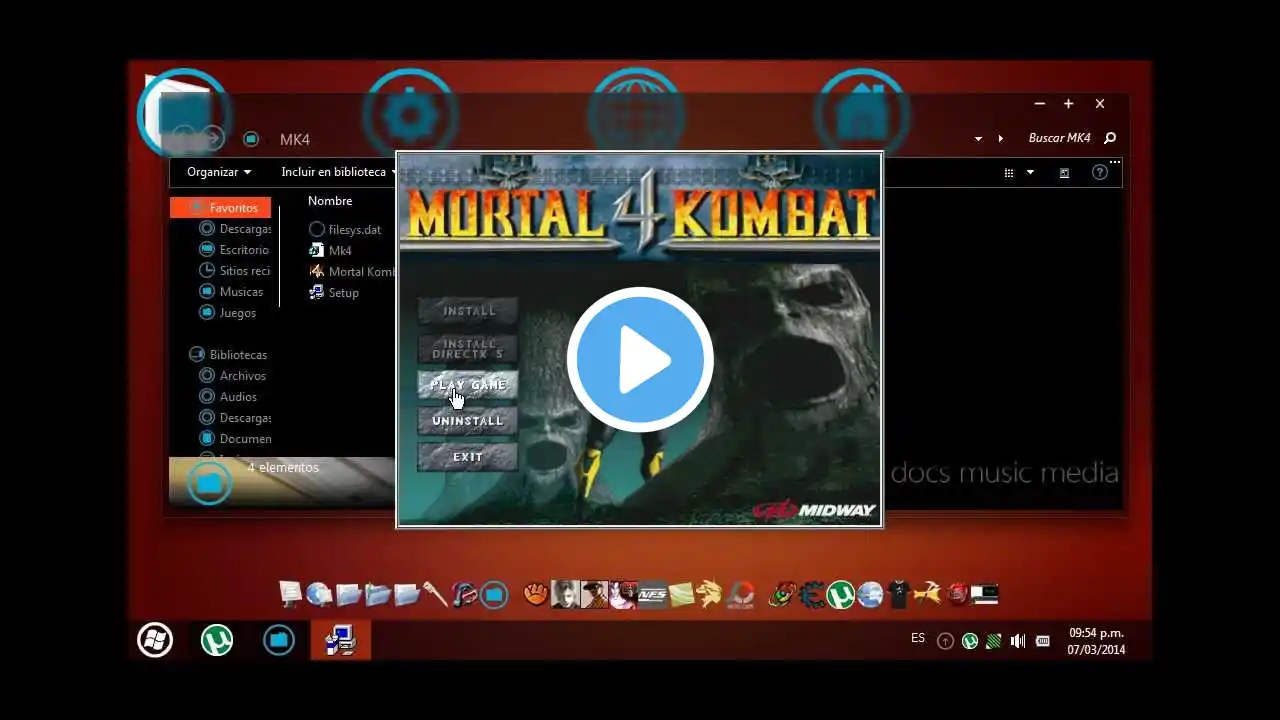Click the uTorrent tray icon

970,641
